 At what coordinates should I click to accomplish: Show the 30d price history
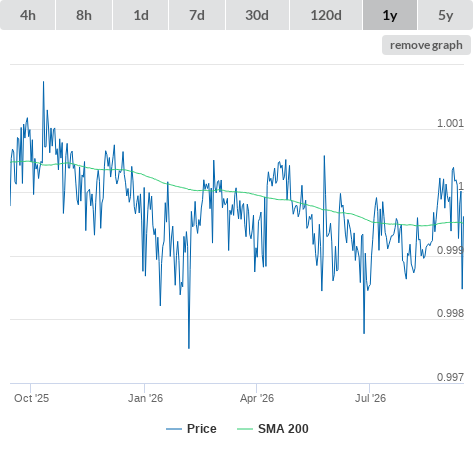257,15
